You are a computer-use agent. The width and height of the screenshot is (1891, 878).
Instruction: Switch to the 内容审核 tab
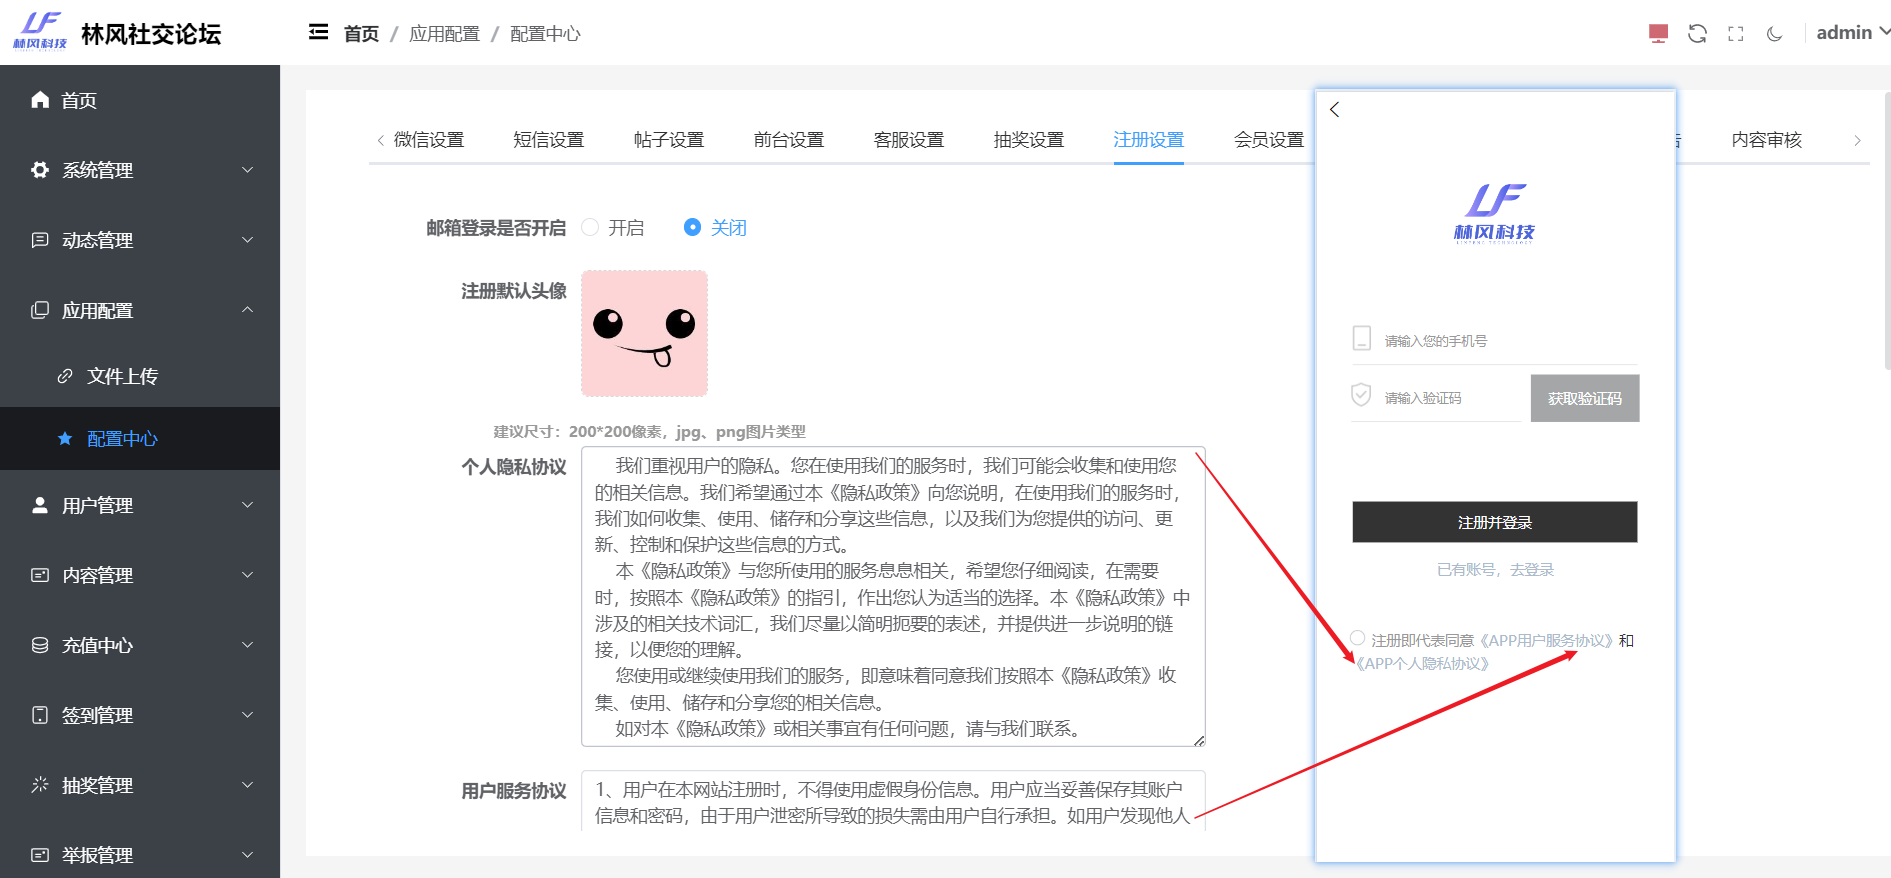click(1767, 140)
